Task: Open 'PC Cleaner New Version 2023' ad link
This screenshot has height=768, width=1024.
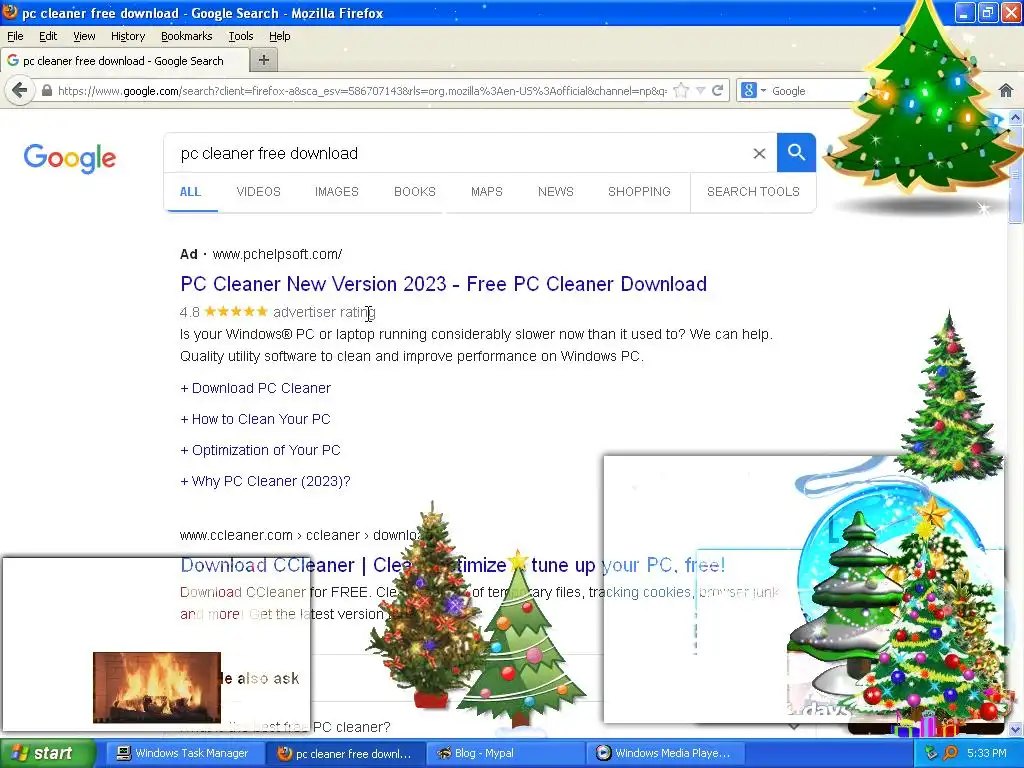Action: 443,284
